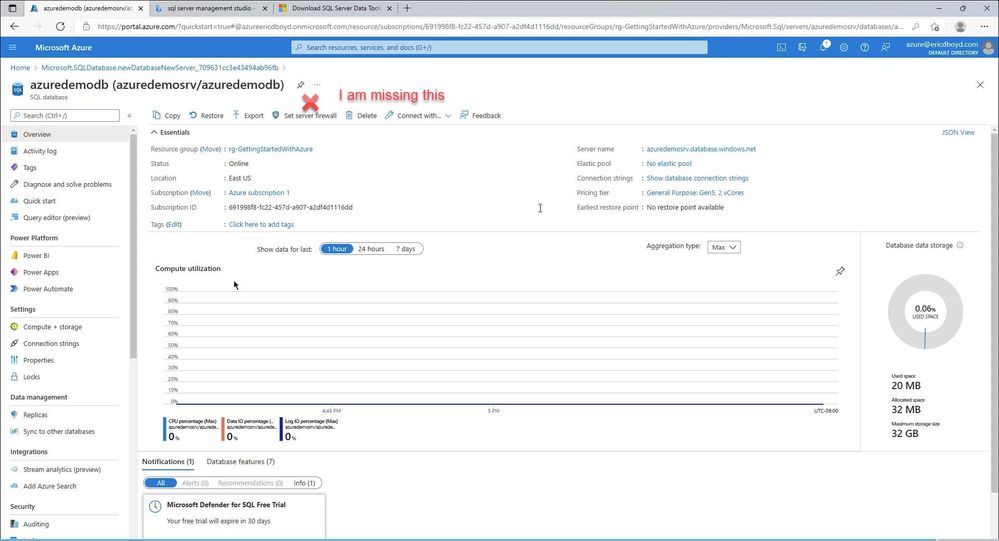Open azuredemosrv.database.windows.net server link
Viewport: 999px width, 541px height.
coord(701,149)
